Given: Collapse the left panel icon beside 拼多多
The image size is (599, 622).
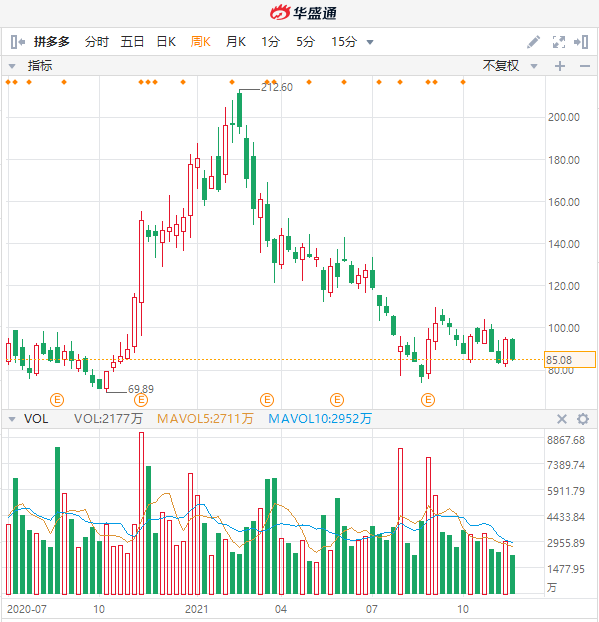Looking at the screenshot, I should tap(17, 42).
